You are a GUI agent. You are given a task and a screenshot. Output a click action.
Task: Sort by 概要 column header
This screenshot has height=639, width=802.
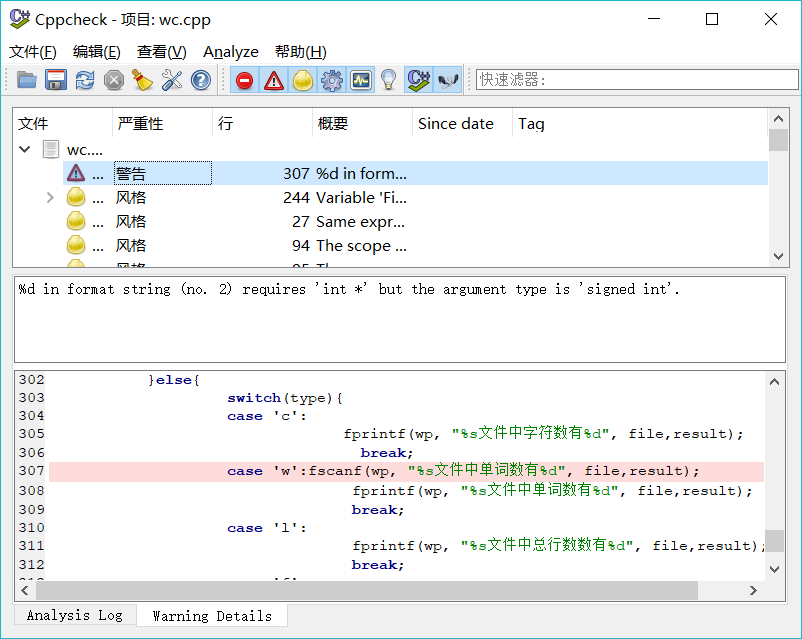363,123
